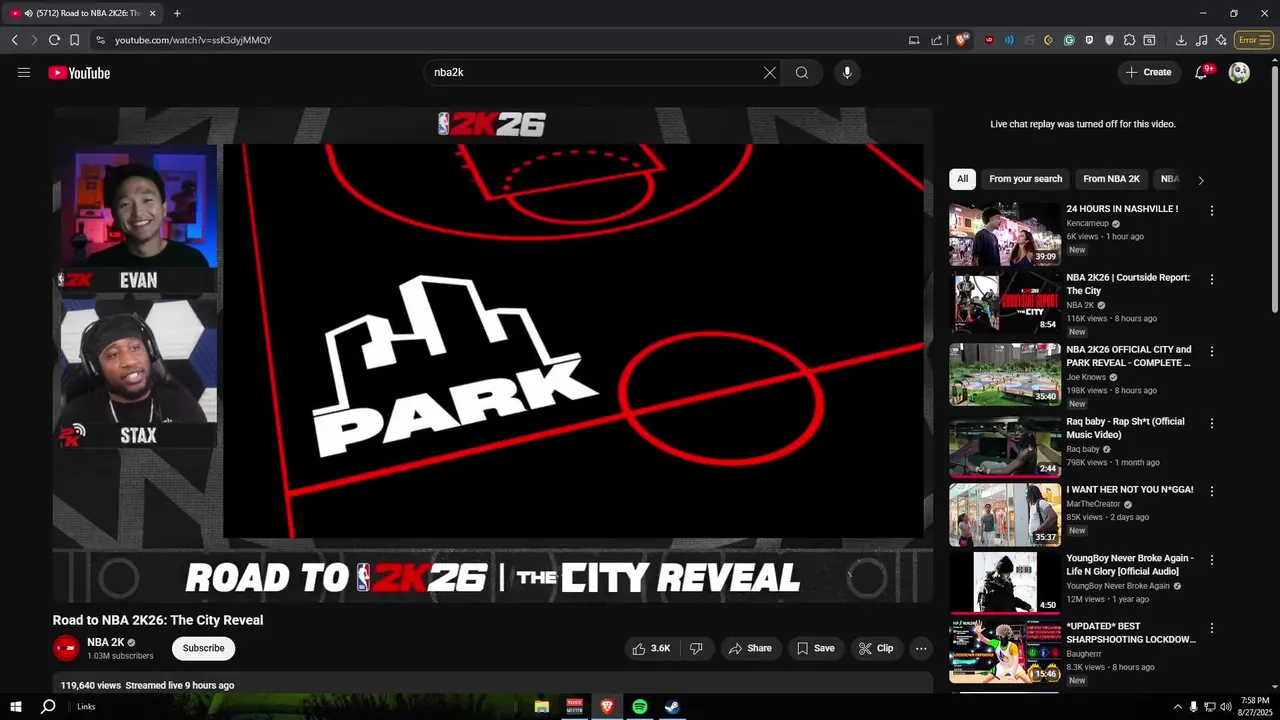Viewport: 1280px width, 720px height.
Task: Open the Grammarly extension icon
Action: pos(1069,40)
